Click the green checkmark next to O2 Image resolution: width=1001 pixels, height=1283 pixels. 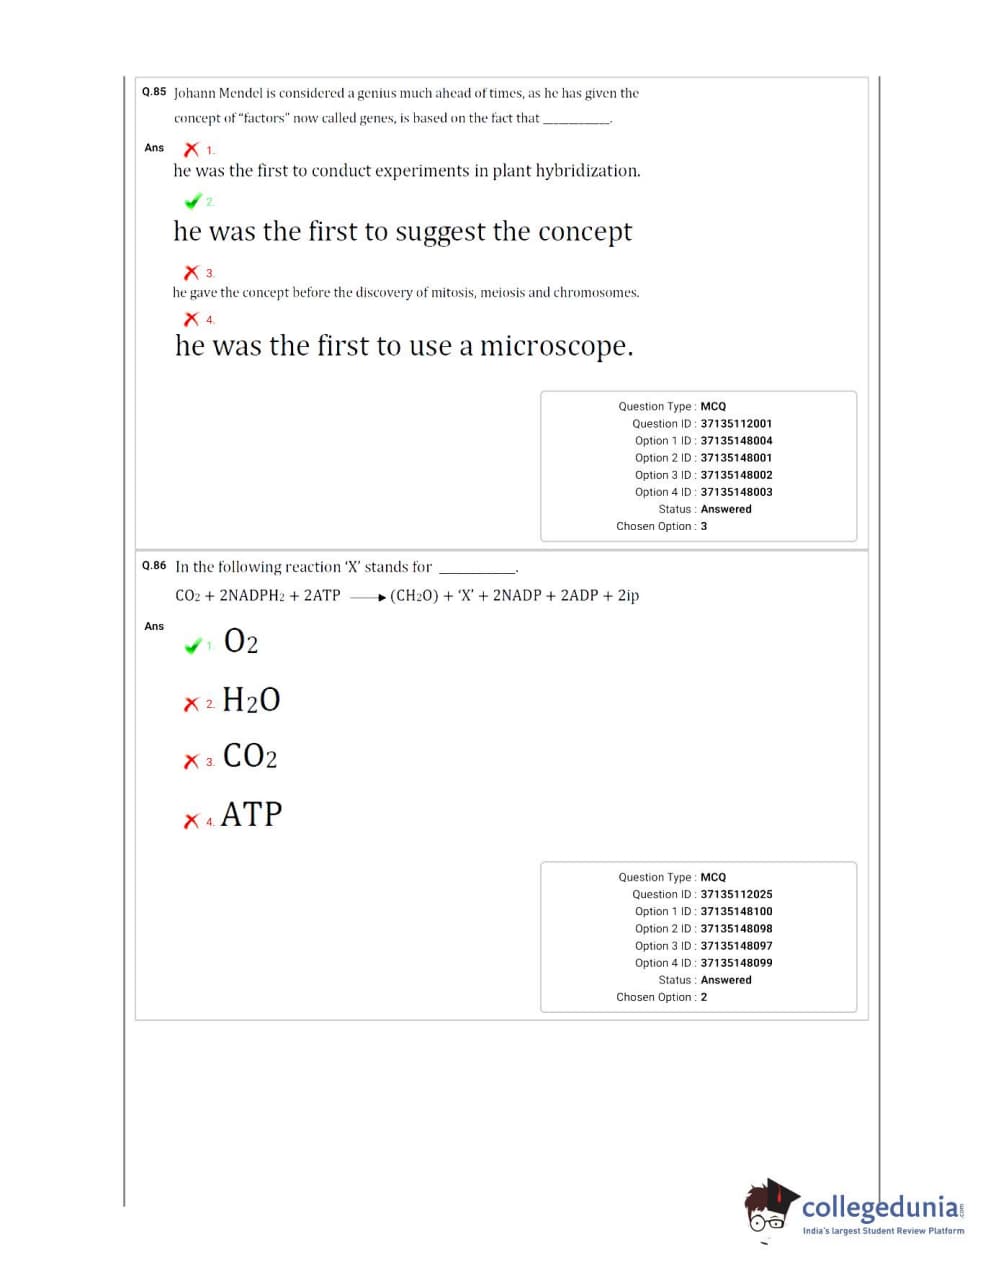(x=193, y=646)
